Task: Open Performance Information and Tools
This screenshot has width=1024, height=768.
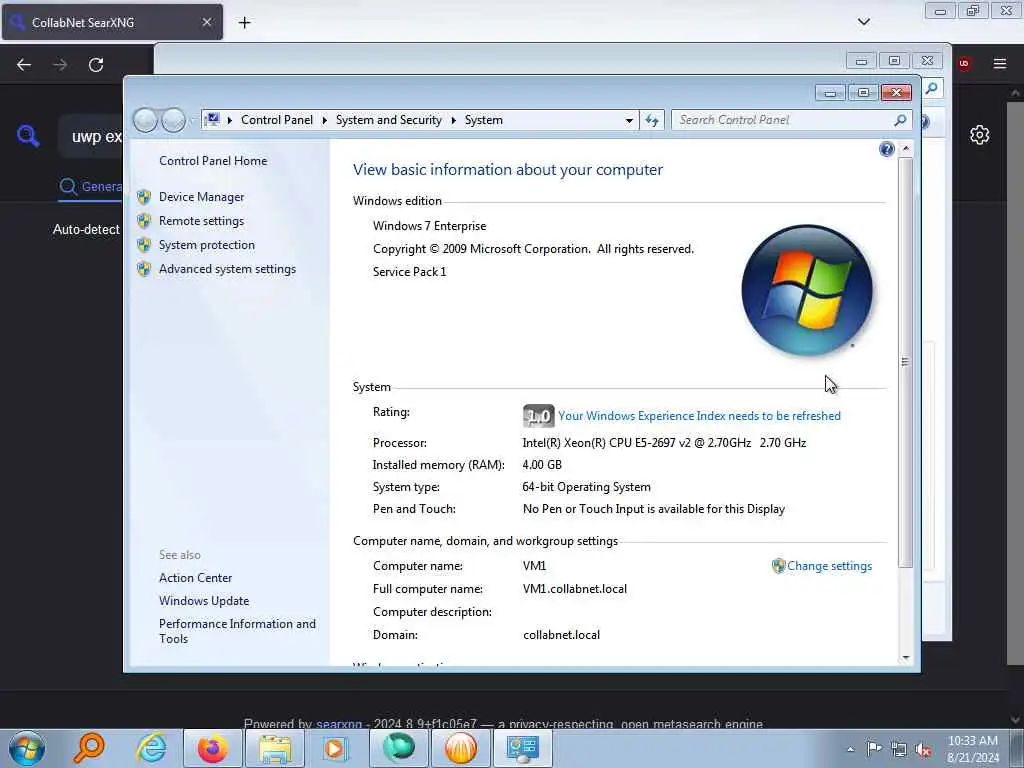Action: [x=237, y=631]
